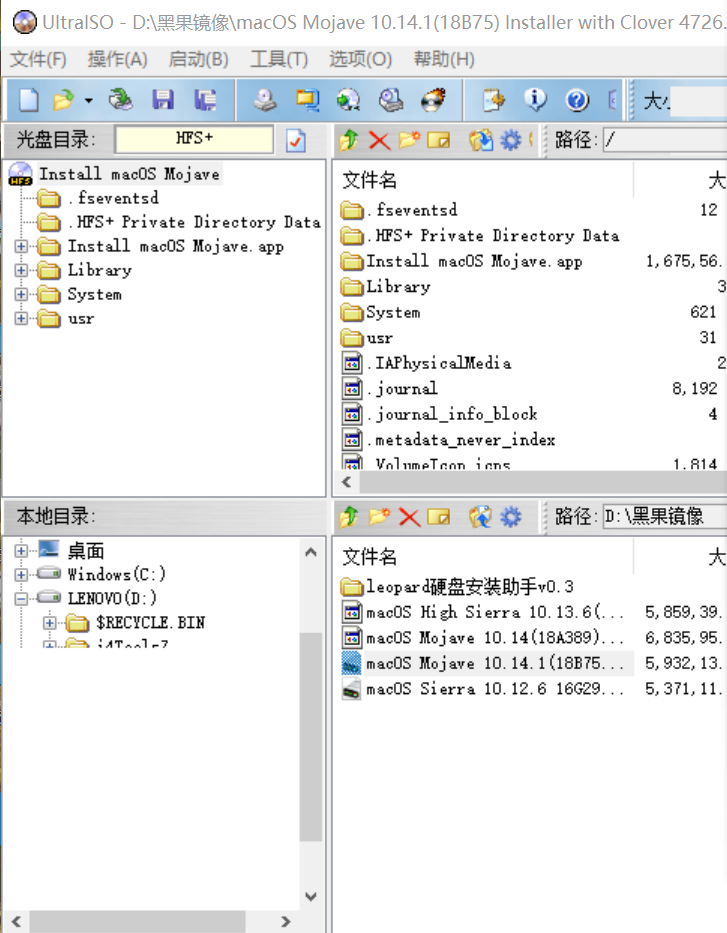Expand the Install macOS Mojave.app tree node
The width and height of the screenshot is (727, 933).
coord(21,246)
